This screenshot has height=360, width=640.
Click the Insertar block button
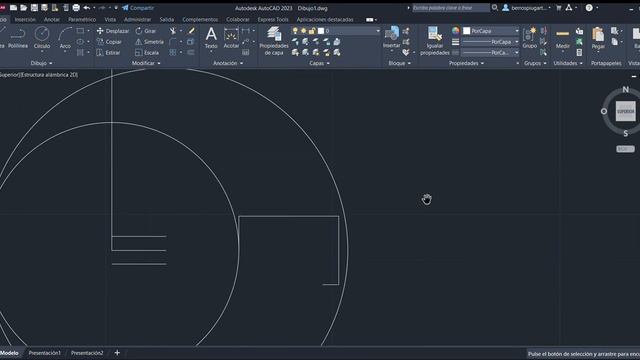pos(391,38)
